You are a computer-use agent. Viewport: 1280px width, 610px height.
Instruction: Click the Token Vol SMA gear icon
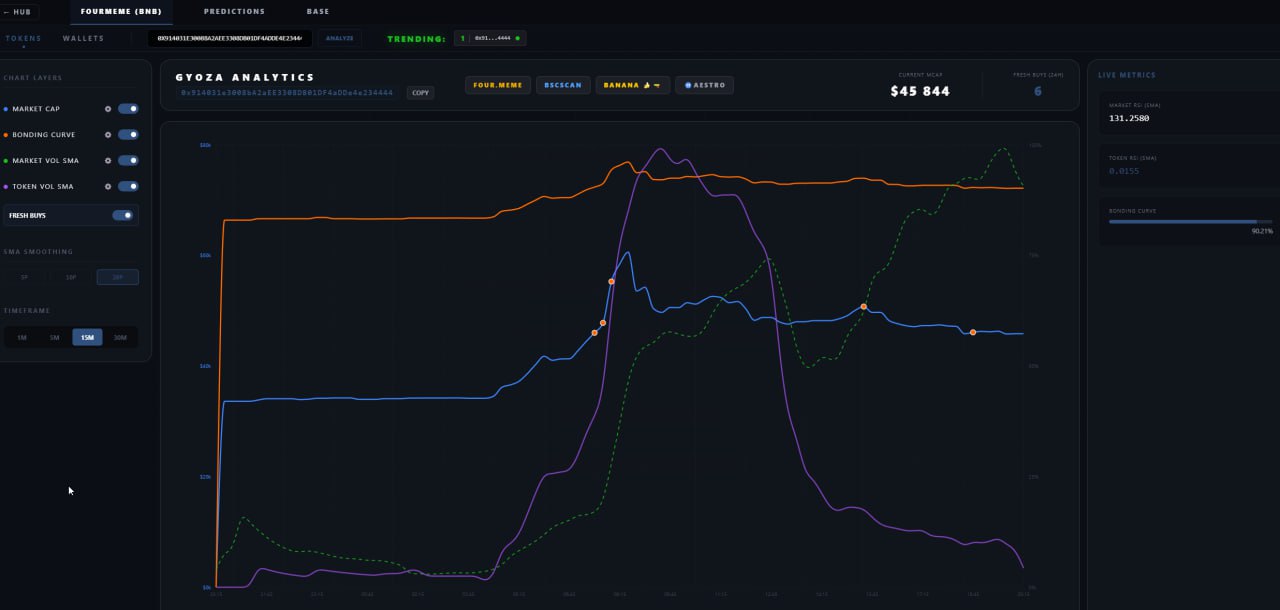(108, 187)
